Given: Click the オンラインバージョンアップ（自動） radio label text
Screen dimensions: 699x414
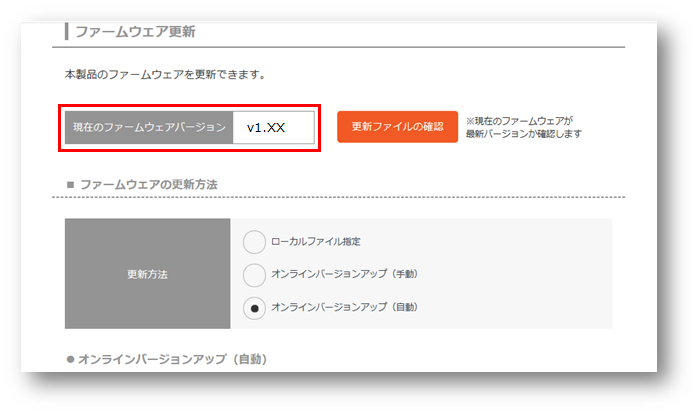Looking at the screenshot, I should [344, 307].
